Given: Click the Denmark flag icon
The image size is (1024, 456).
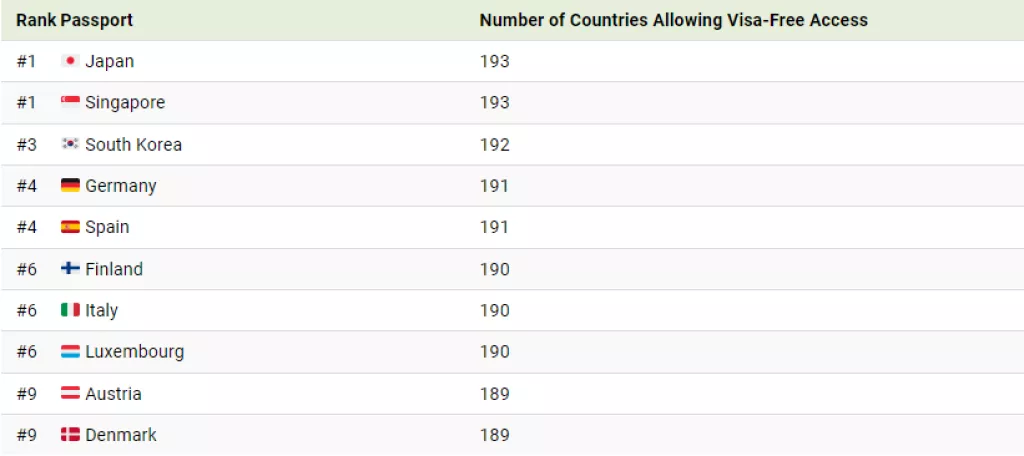Looking at the screenshot, I should tap(70, 435).
